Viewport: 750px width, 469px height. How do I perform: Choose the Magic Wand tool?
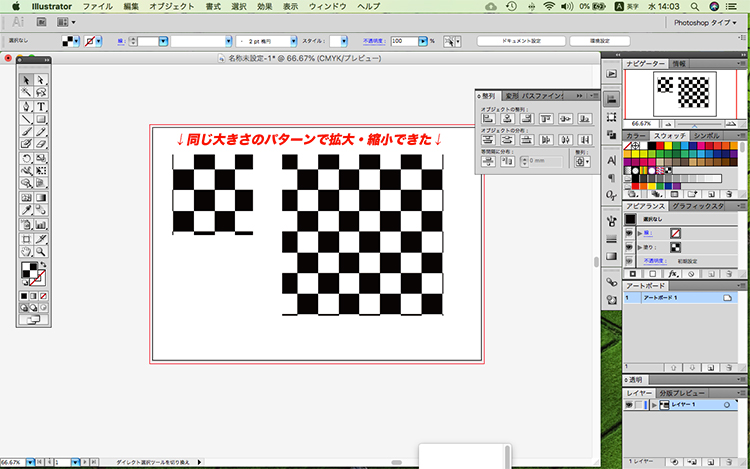coord(26,93)
